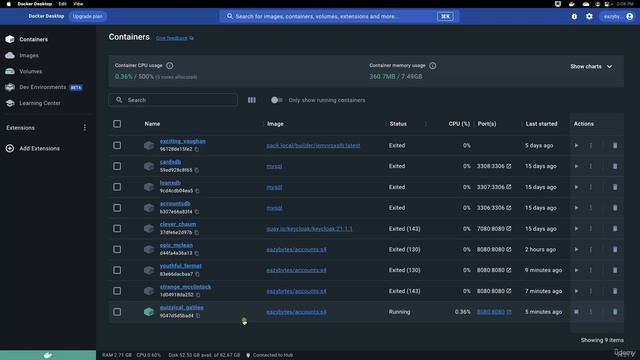Image resolution: width=640 pixels, height=360 pixels.
Task: Start the strange_mcclintock container
Action: [576, 291]
